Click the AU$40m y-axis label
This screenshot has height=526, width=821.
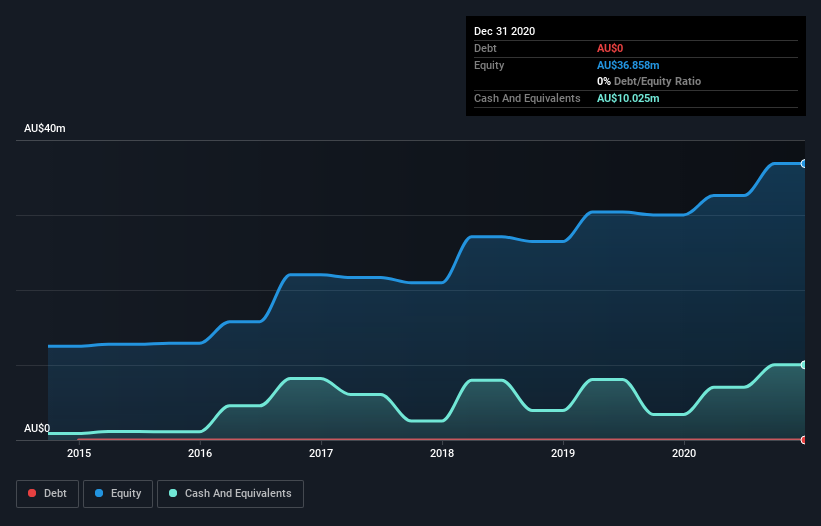[x=45, y=128]
